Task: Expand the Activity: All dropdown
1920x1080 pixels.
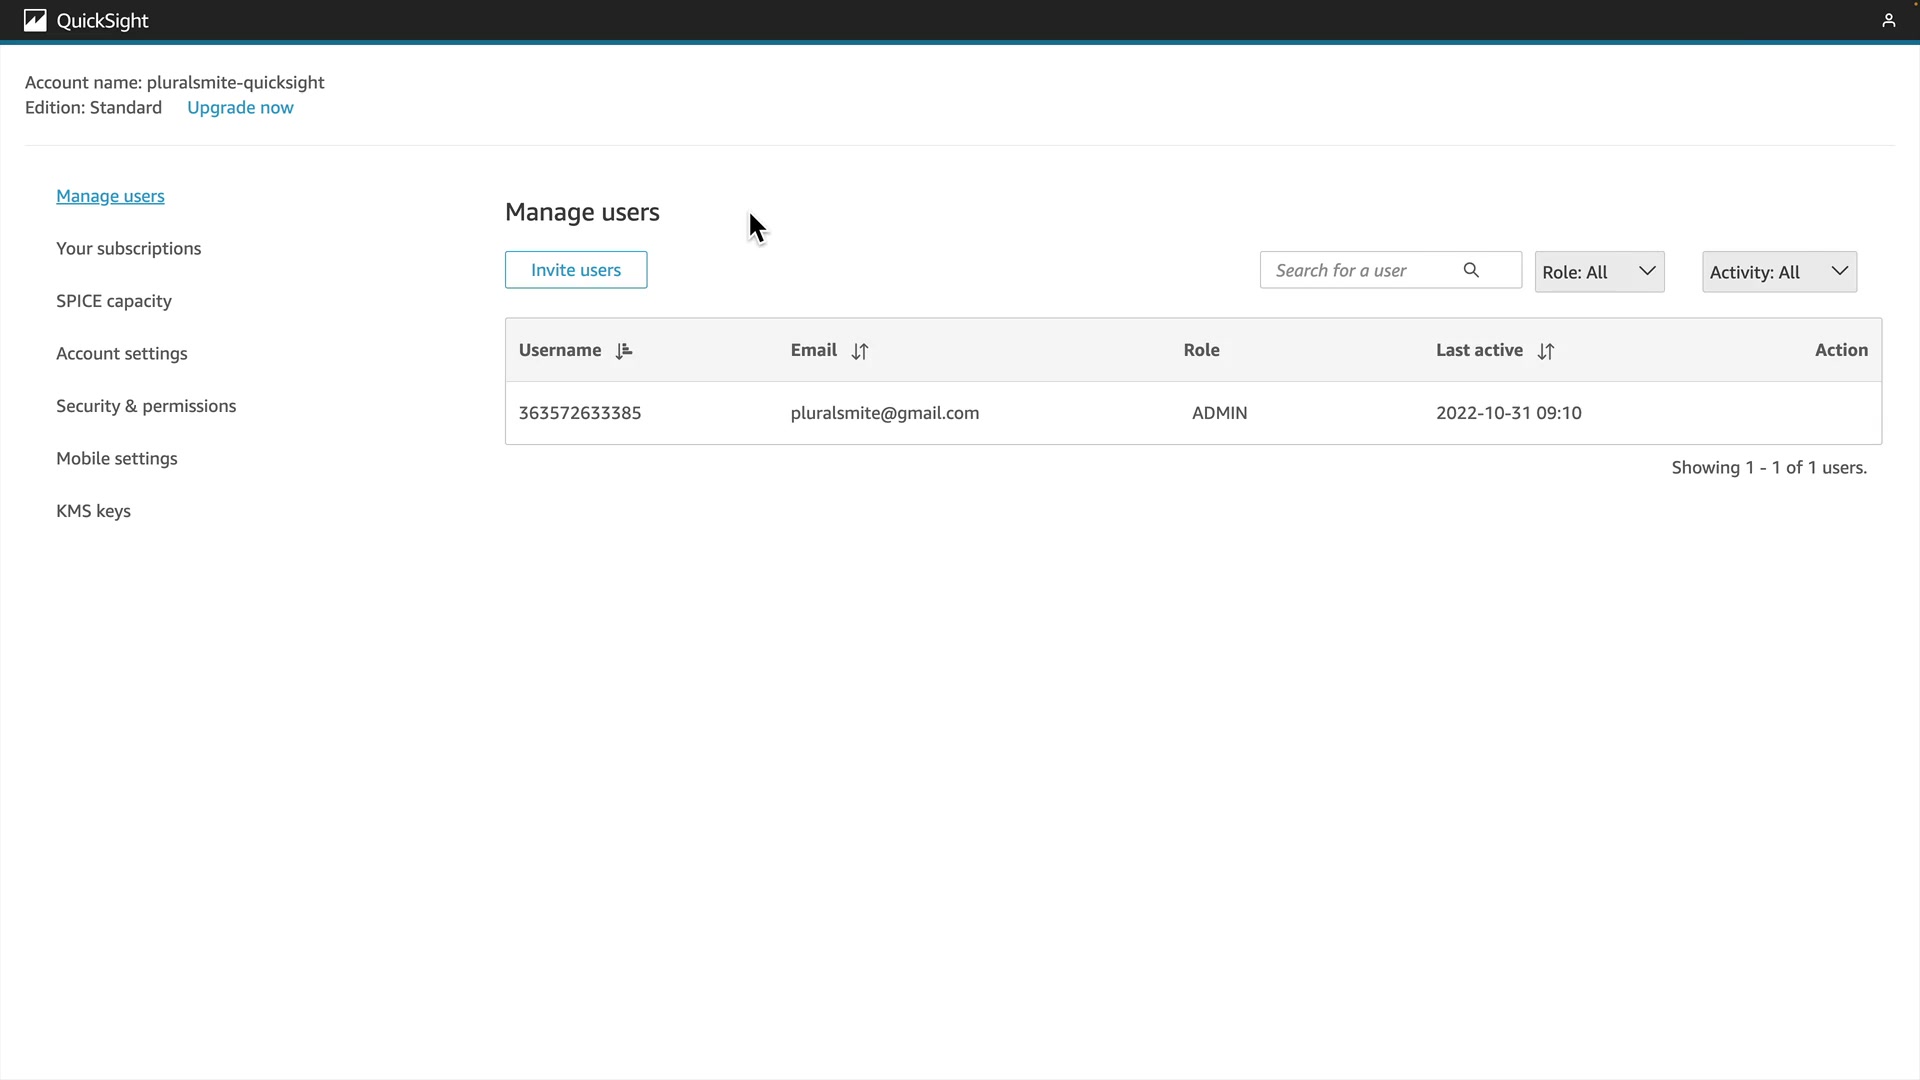Action: [1779, 272]
